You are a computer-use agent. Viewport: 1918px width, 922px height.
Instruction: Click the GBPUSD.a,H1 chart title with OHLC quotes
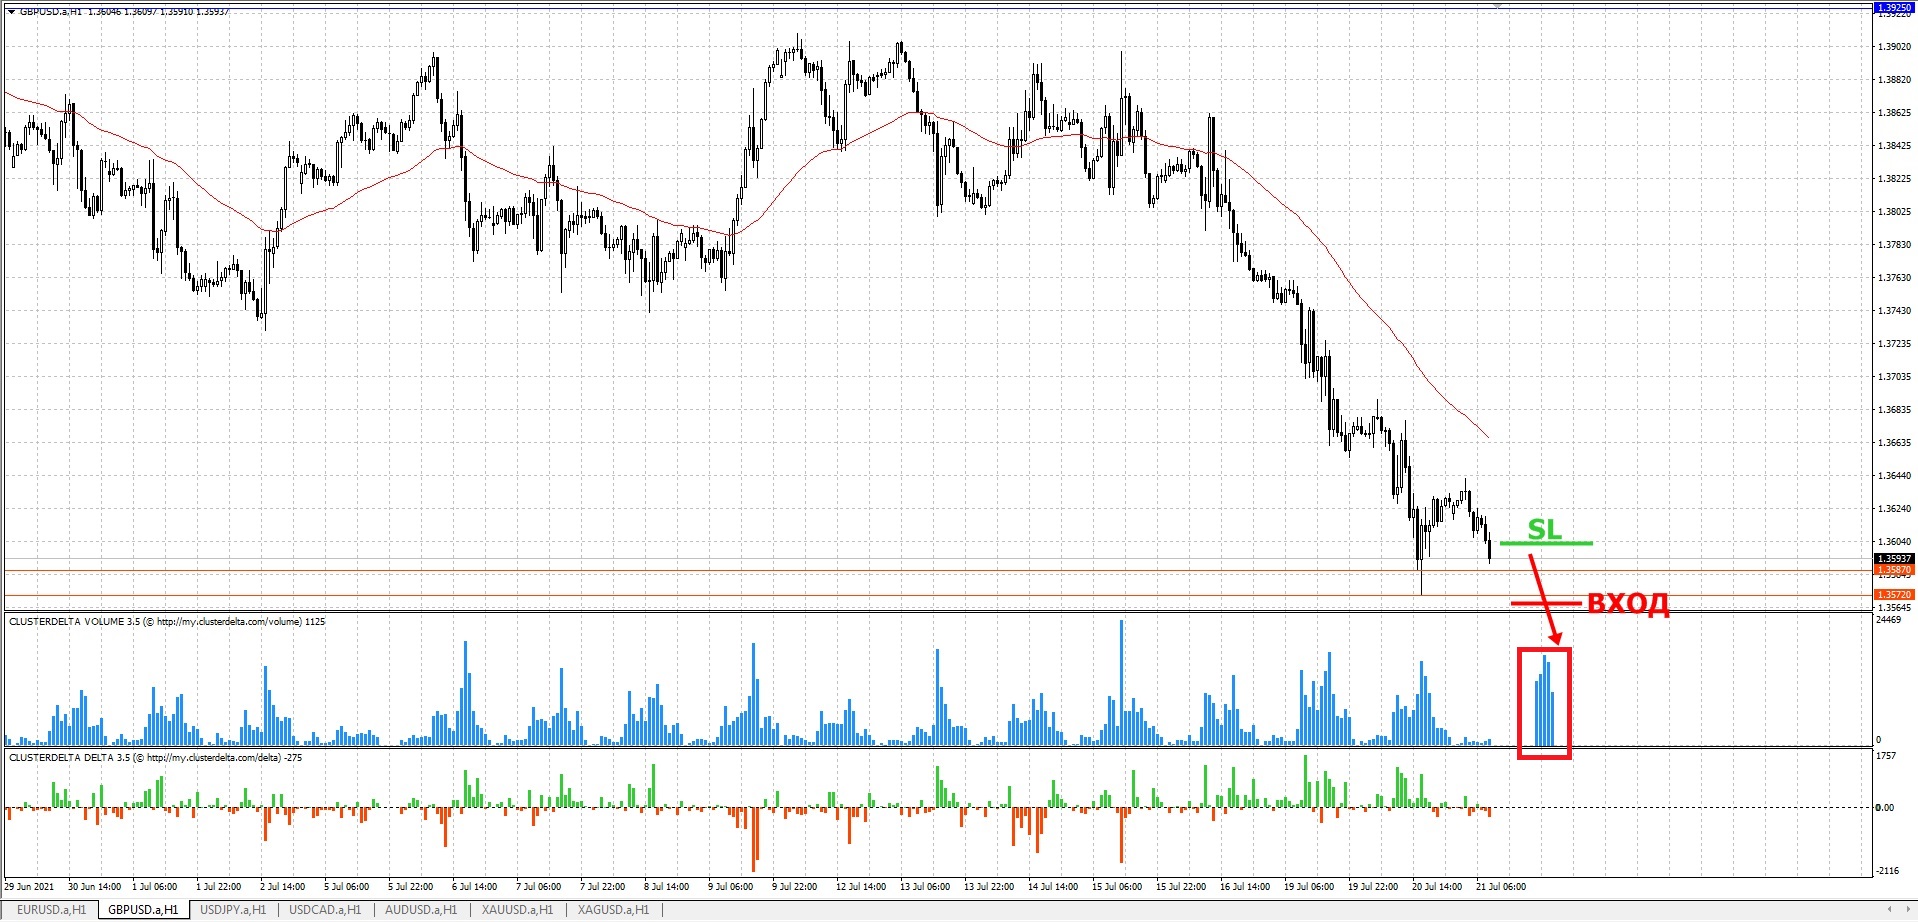tap(124, 12)
